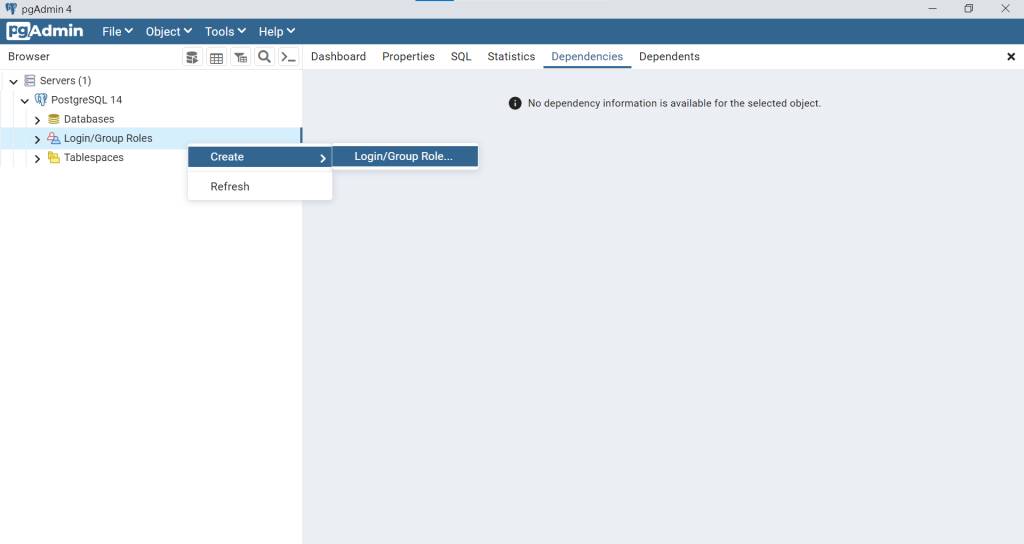Collapse the Servers (1) tree node

(x=14, y=82)
